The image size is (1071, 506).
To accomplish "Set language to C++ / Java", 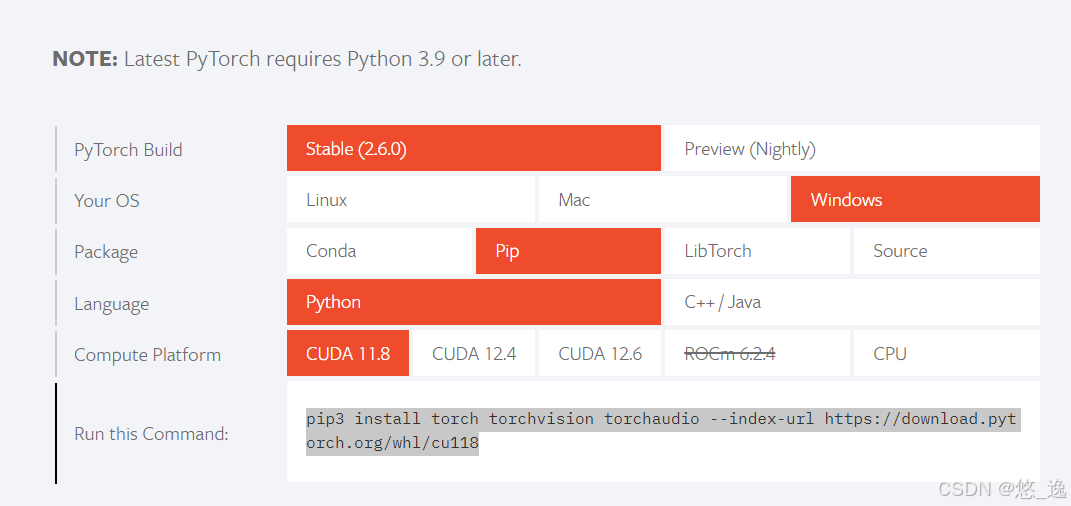I will click(x=852, y=302).
